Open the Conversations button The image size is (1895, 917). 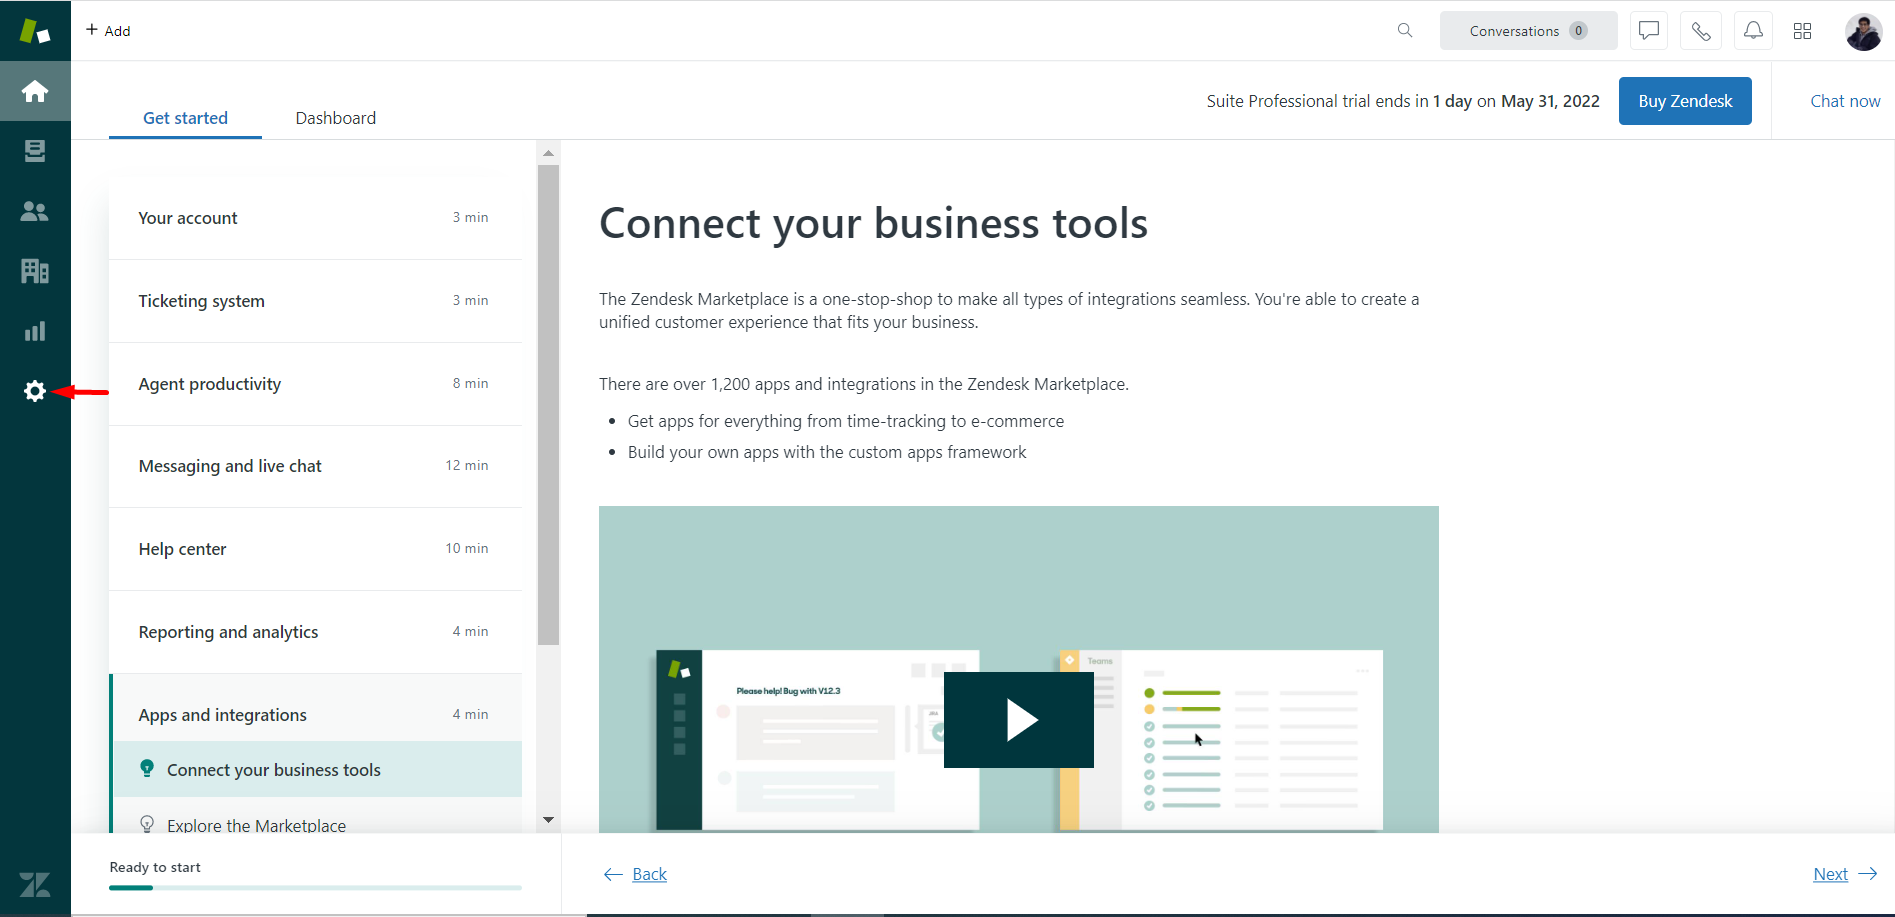[x=1528, y=31]
